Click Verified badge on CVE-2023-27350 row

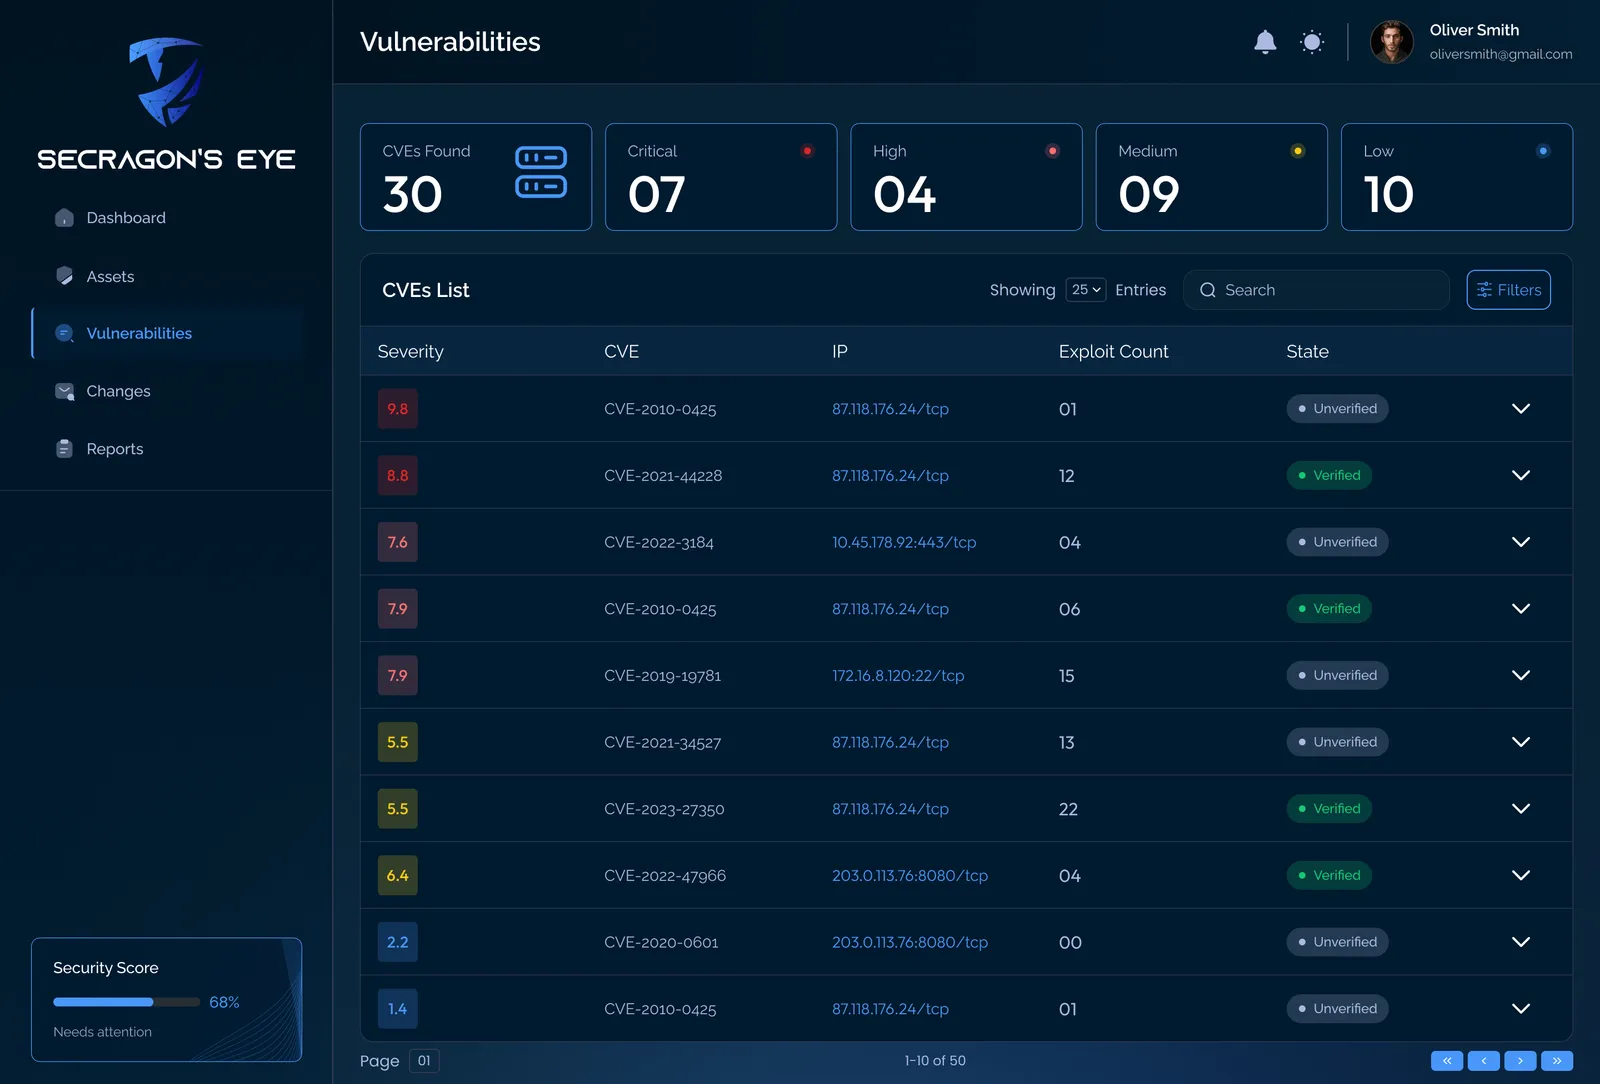pyautogui.click(x=1329, y=809)
